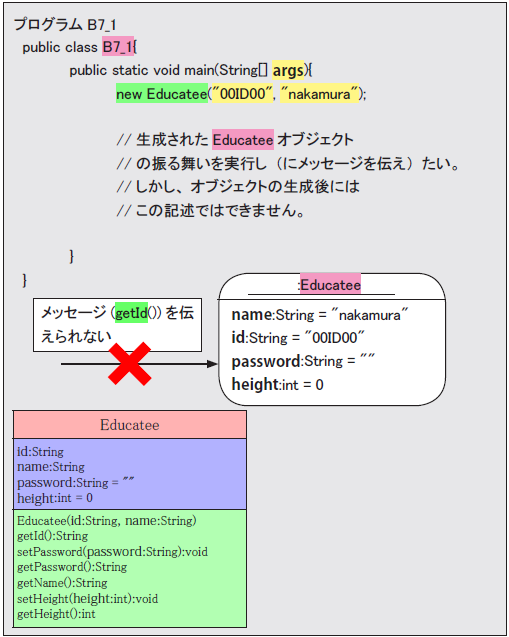Screen dimensions: 509x637
Task: Click the green highlighted getId in the message box
Action: point(132,313)
